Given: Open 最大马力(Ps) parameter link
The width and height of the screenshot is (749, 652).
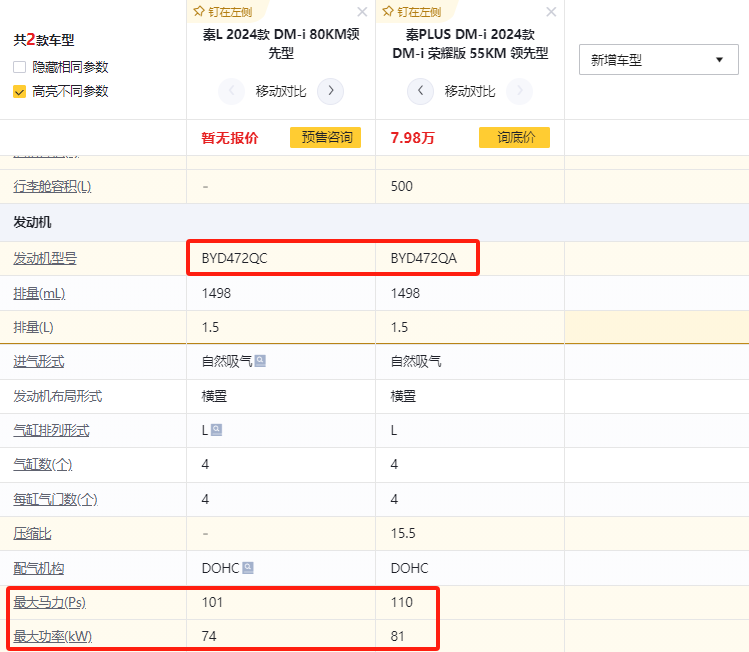Looking at the screenshot, I should click(x=50, y=602).
